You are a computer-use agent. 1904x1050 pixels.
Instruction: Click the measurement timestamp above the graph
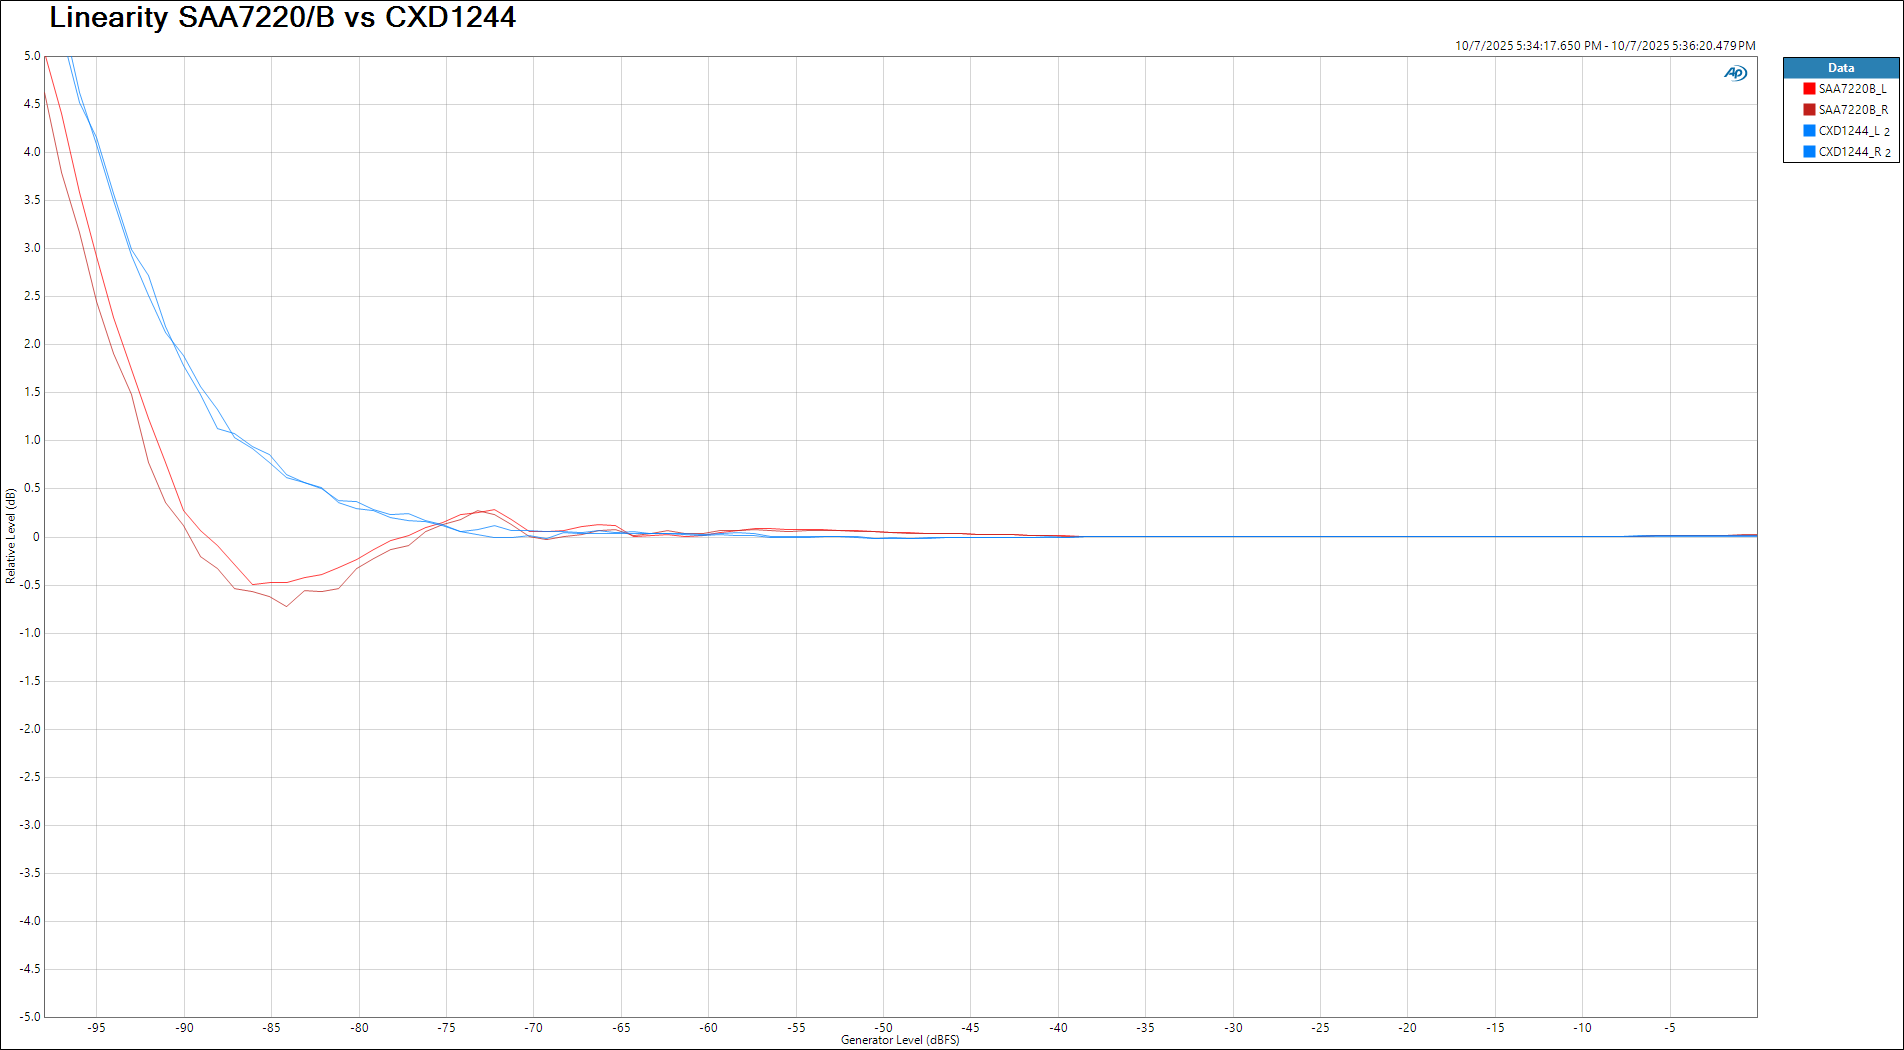[1604, 46]
